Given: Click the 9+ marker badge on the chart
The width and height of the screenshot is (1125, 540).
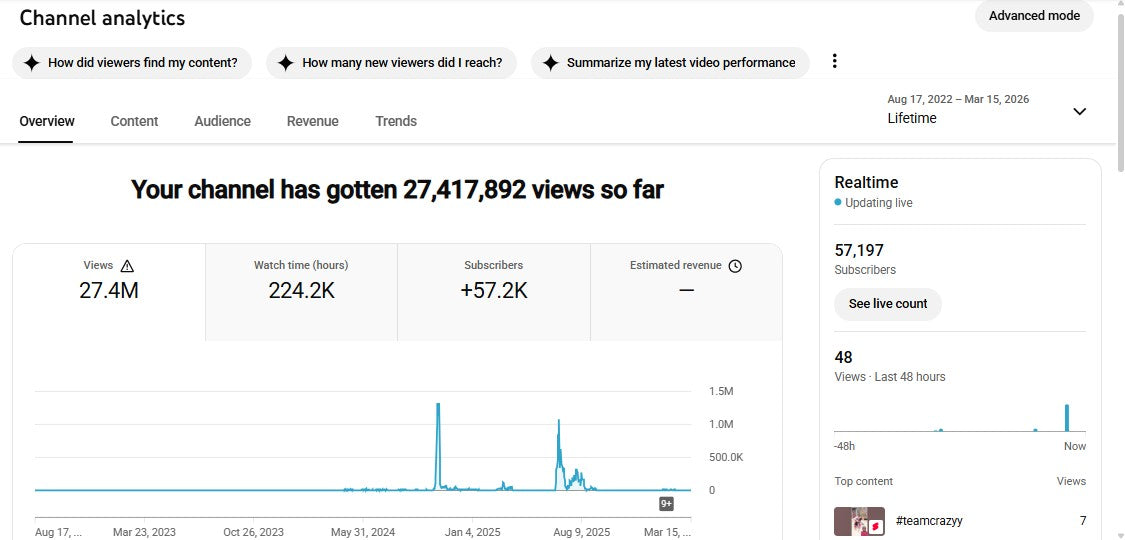Looking at the screenshot, I should click(x=667, y=503).
